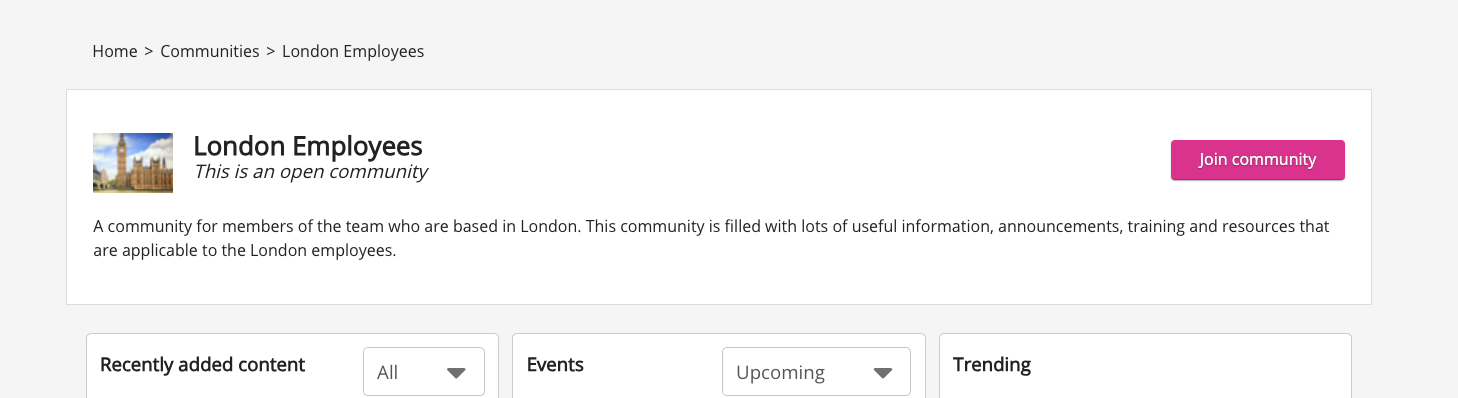The height and width of the screenshot is (398, 1458).
Task: Click empty space right of Trending heading
Action: [x=1190, y=365]
